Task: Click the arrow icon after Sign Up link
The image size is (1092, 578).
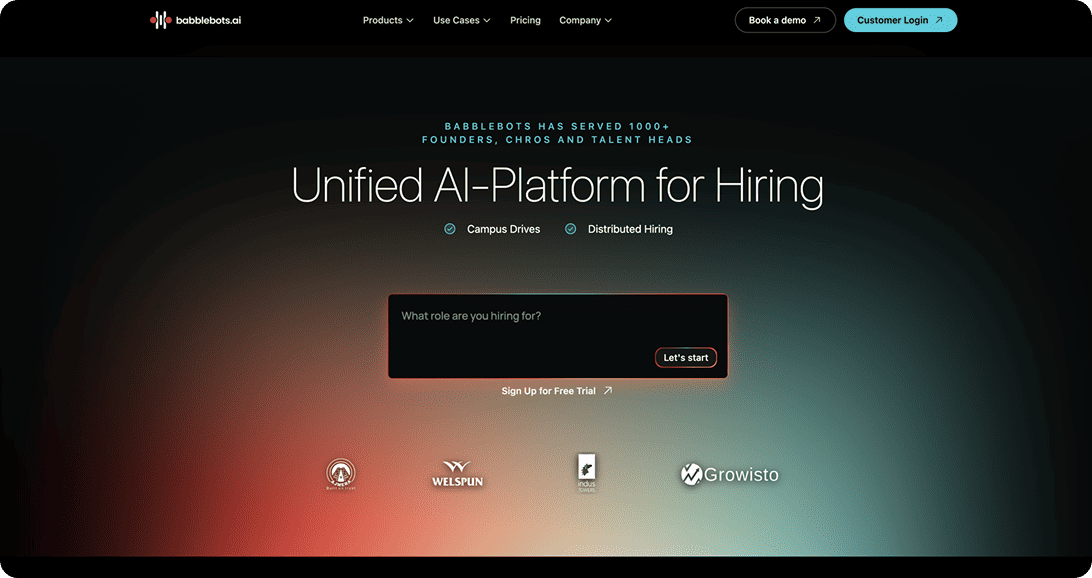Action: pos(608,391)
